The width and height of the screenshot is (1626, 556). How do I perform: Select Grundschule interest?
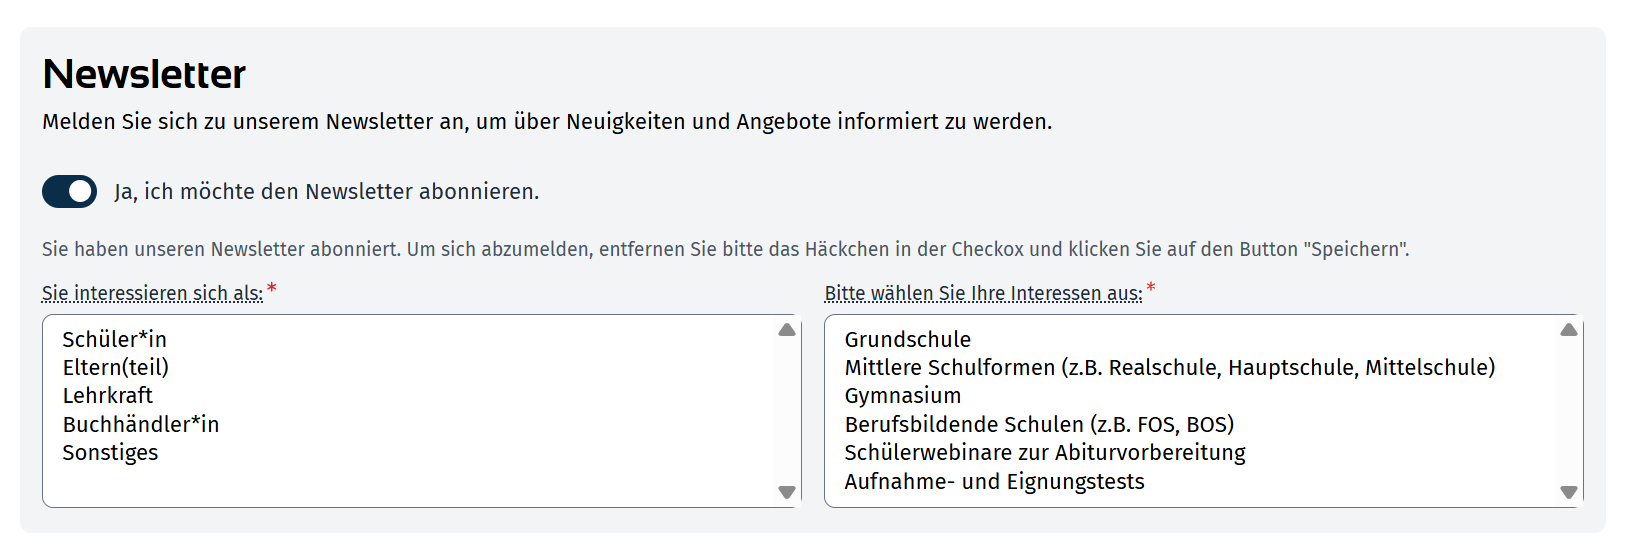907,339
